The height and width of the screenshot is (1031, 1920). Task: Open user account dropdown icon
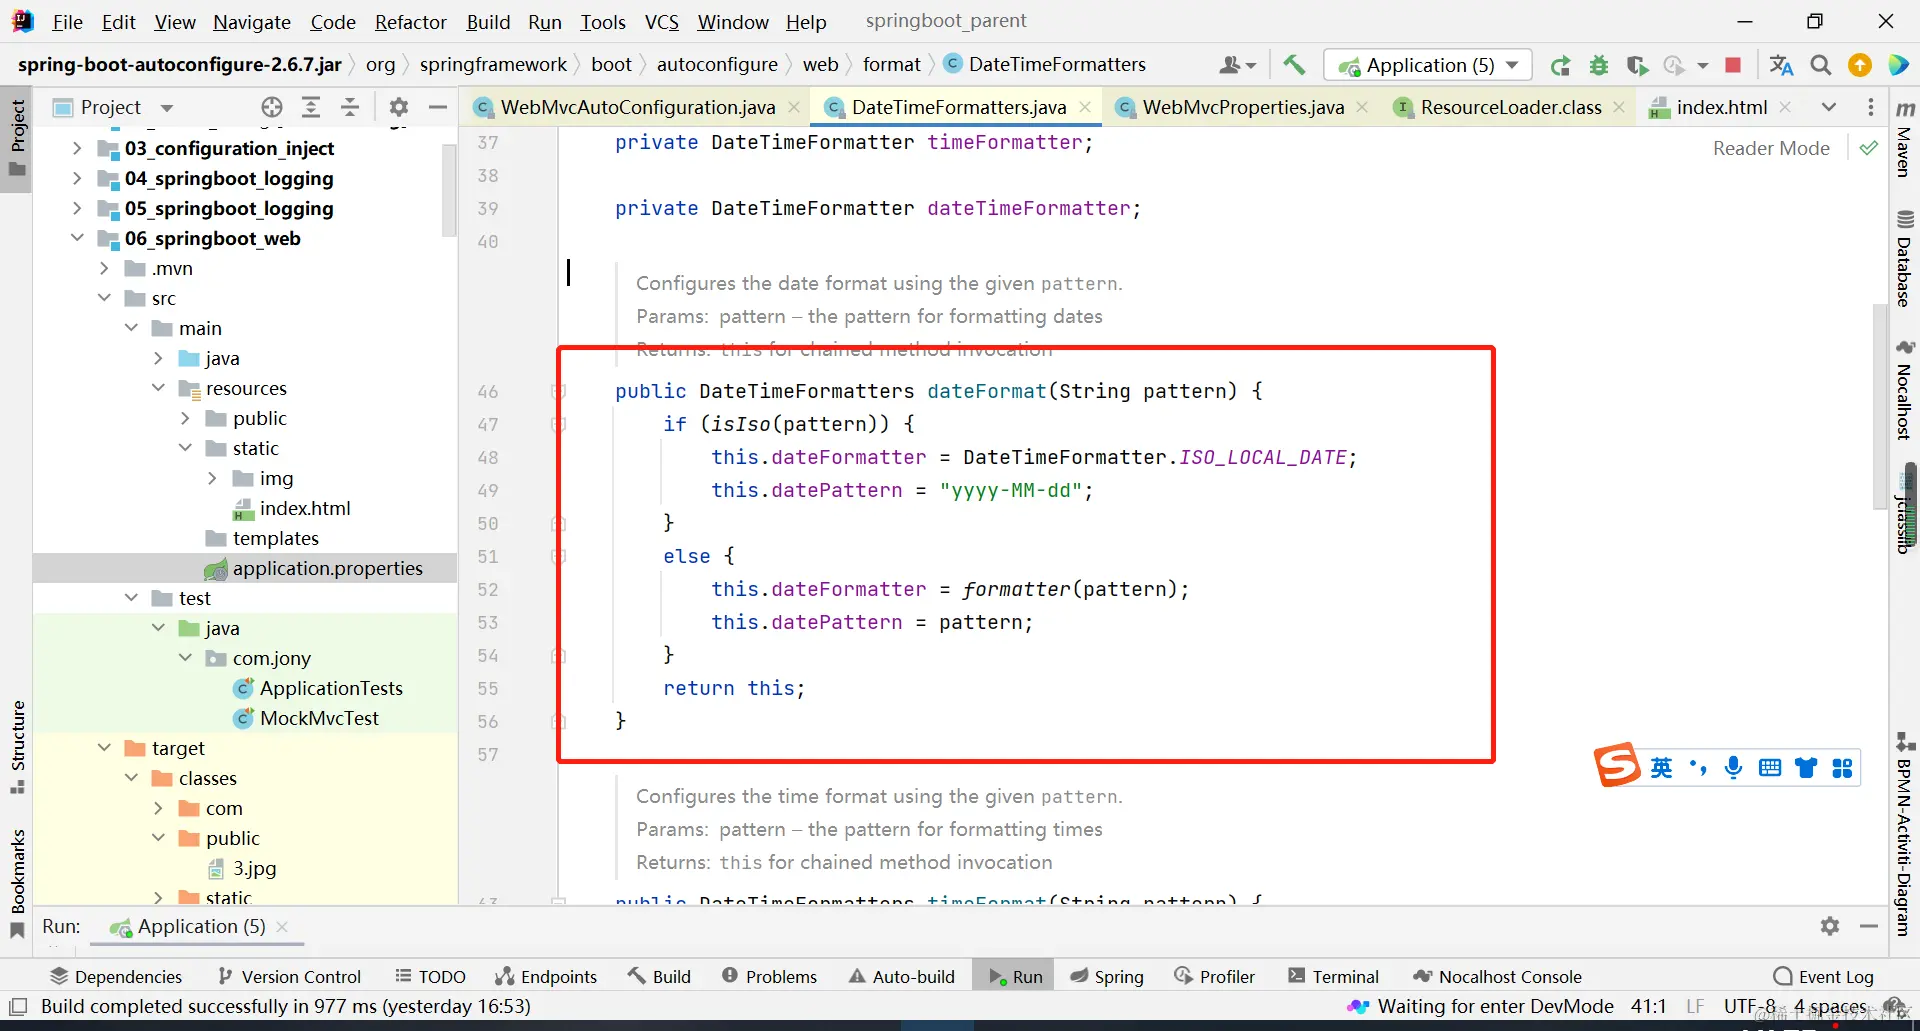1237,66
